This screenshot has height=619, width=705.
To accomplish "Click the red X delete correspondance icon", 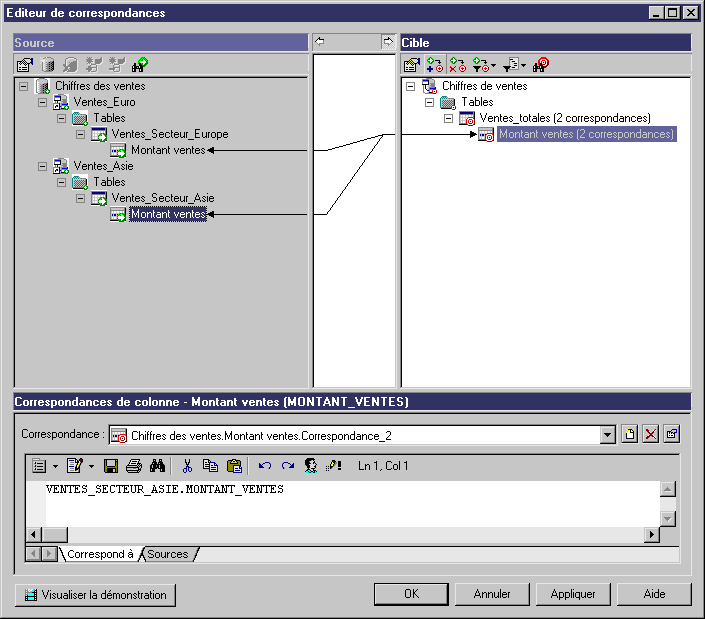I will pos(650,434).
